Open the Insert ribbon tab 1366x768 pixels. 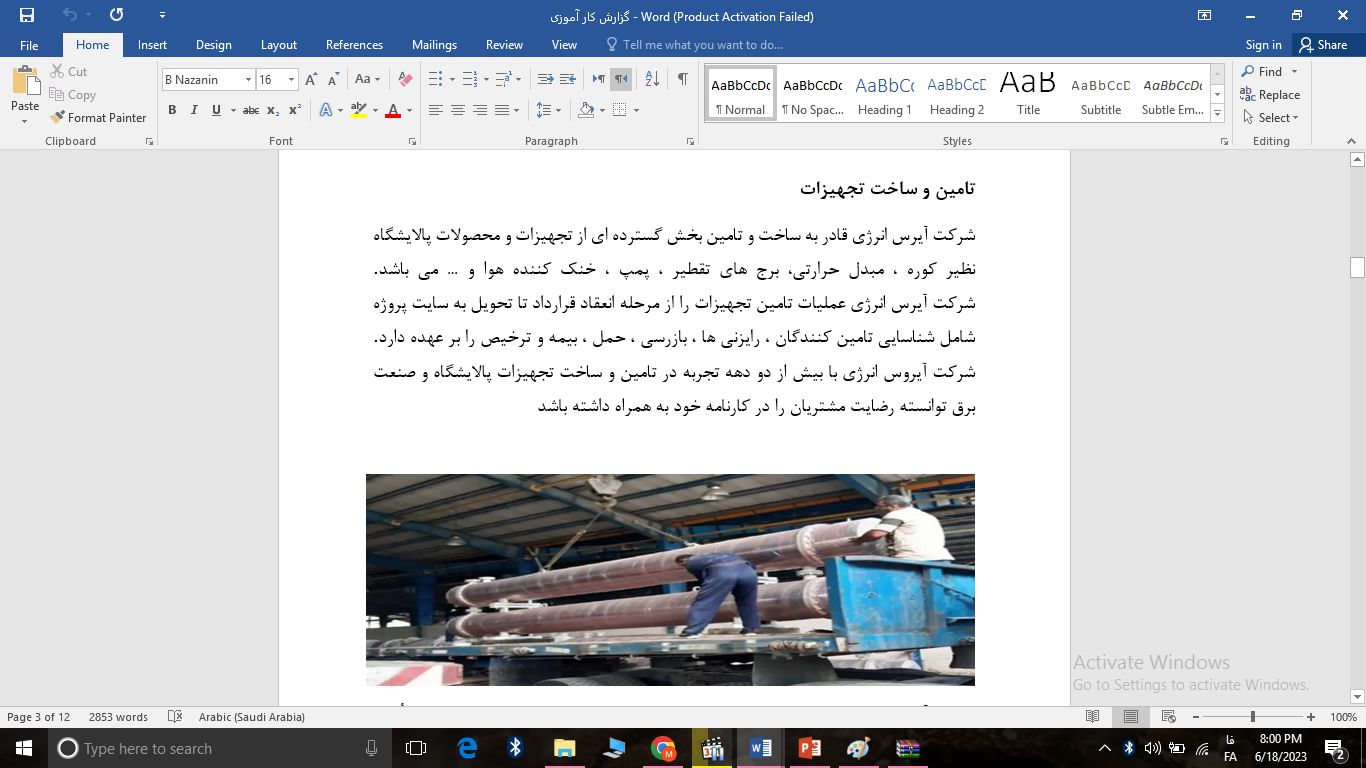[x=152, y=45]
